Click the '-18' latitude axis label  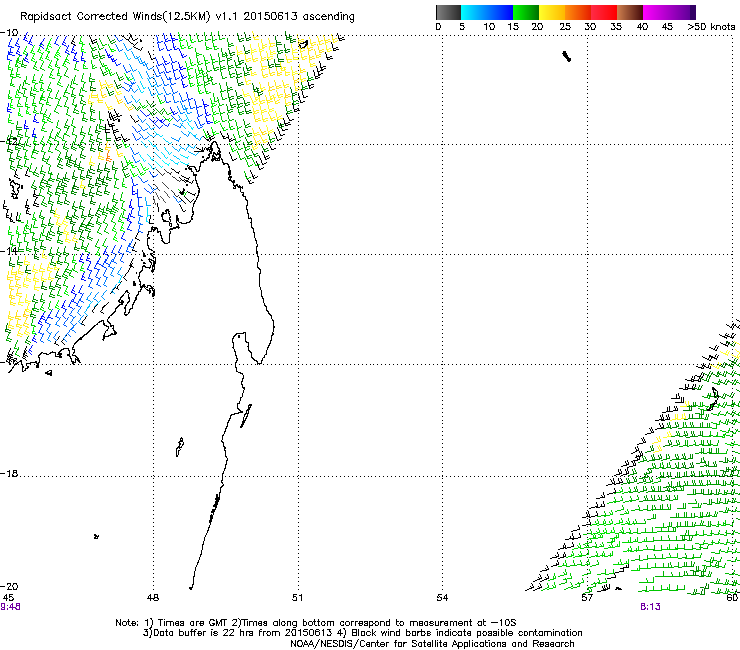point(10,473)
